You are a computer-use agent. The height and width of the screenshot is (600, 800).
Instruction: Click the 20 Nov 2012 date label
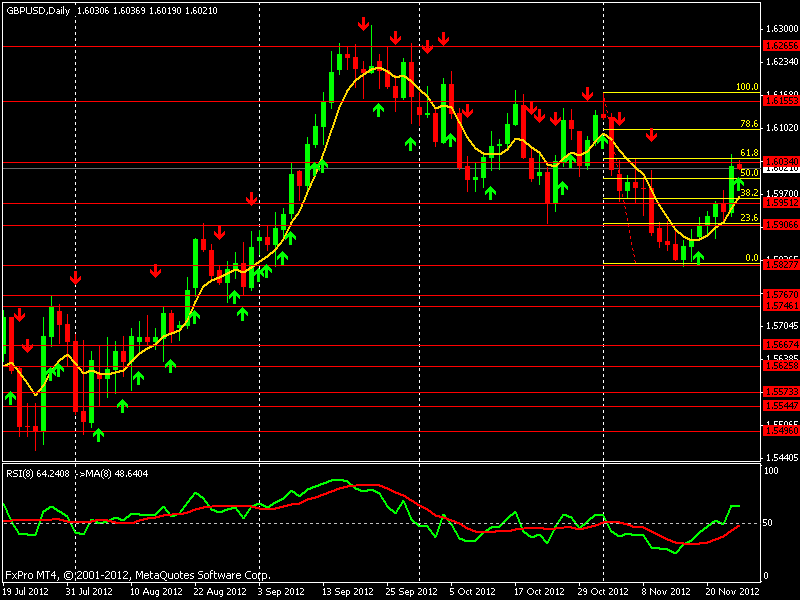(732, 592)
